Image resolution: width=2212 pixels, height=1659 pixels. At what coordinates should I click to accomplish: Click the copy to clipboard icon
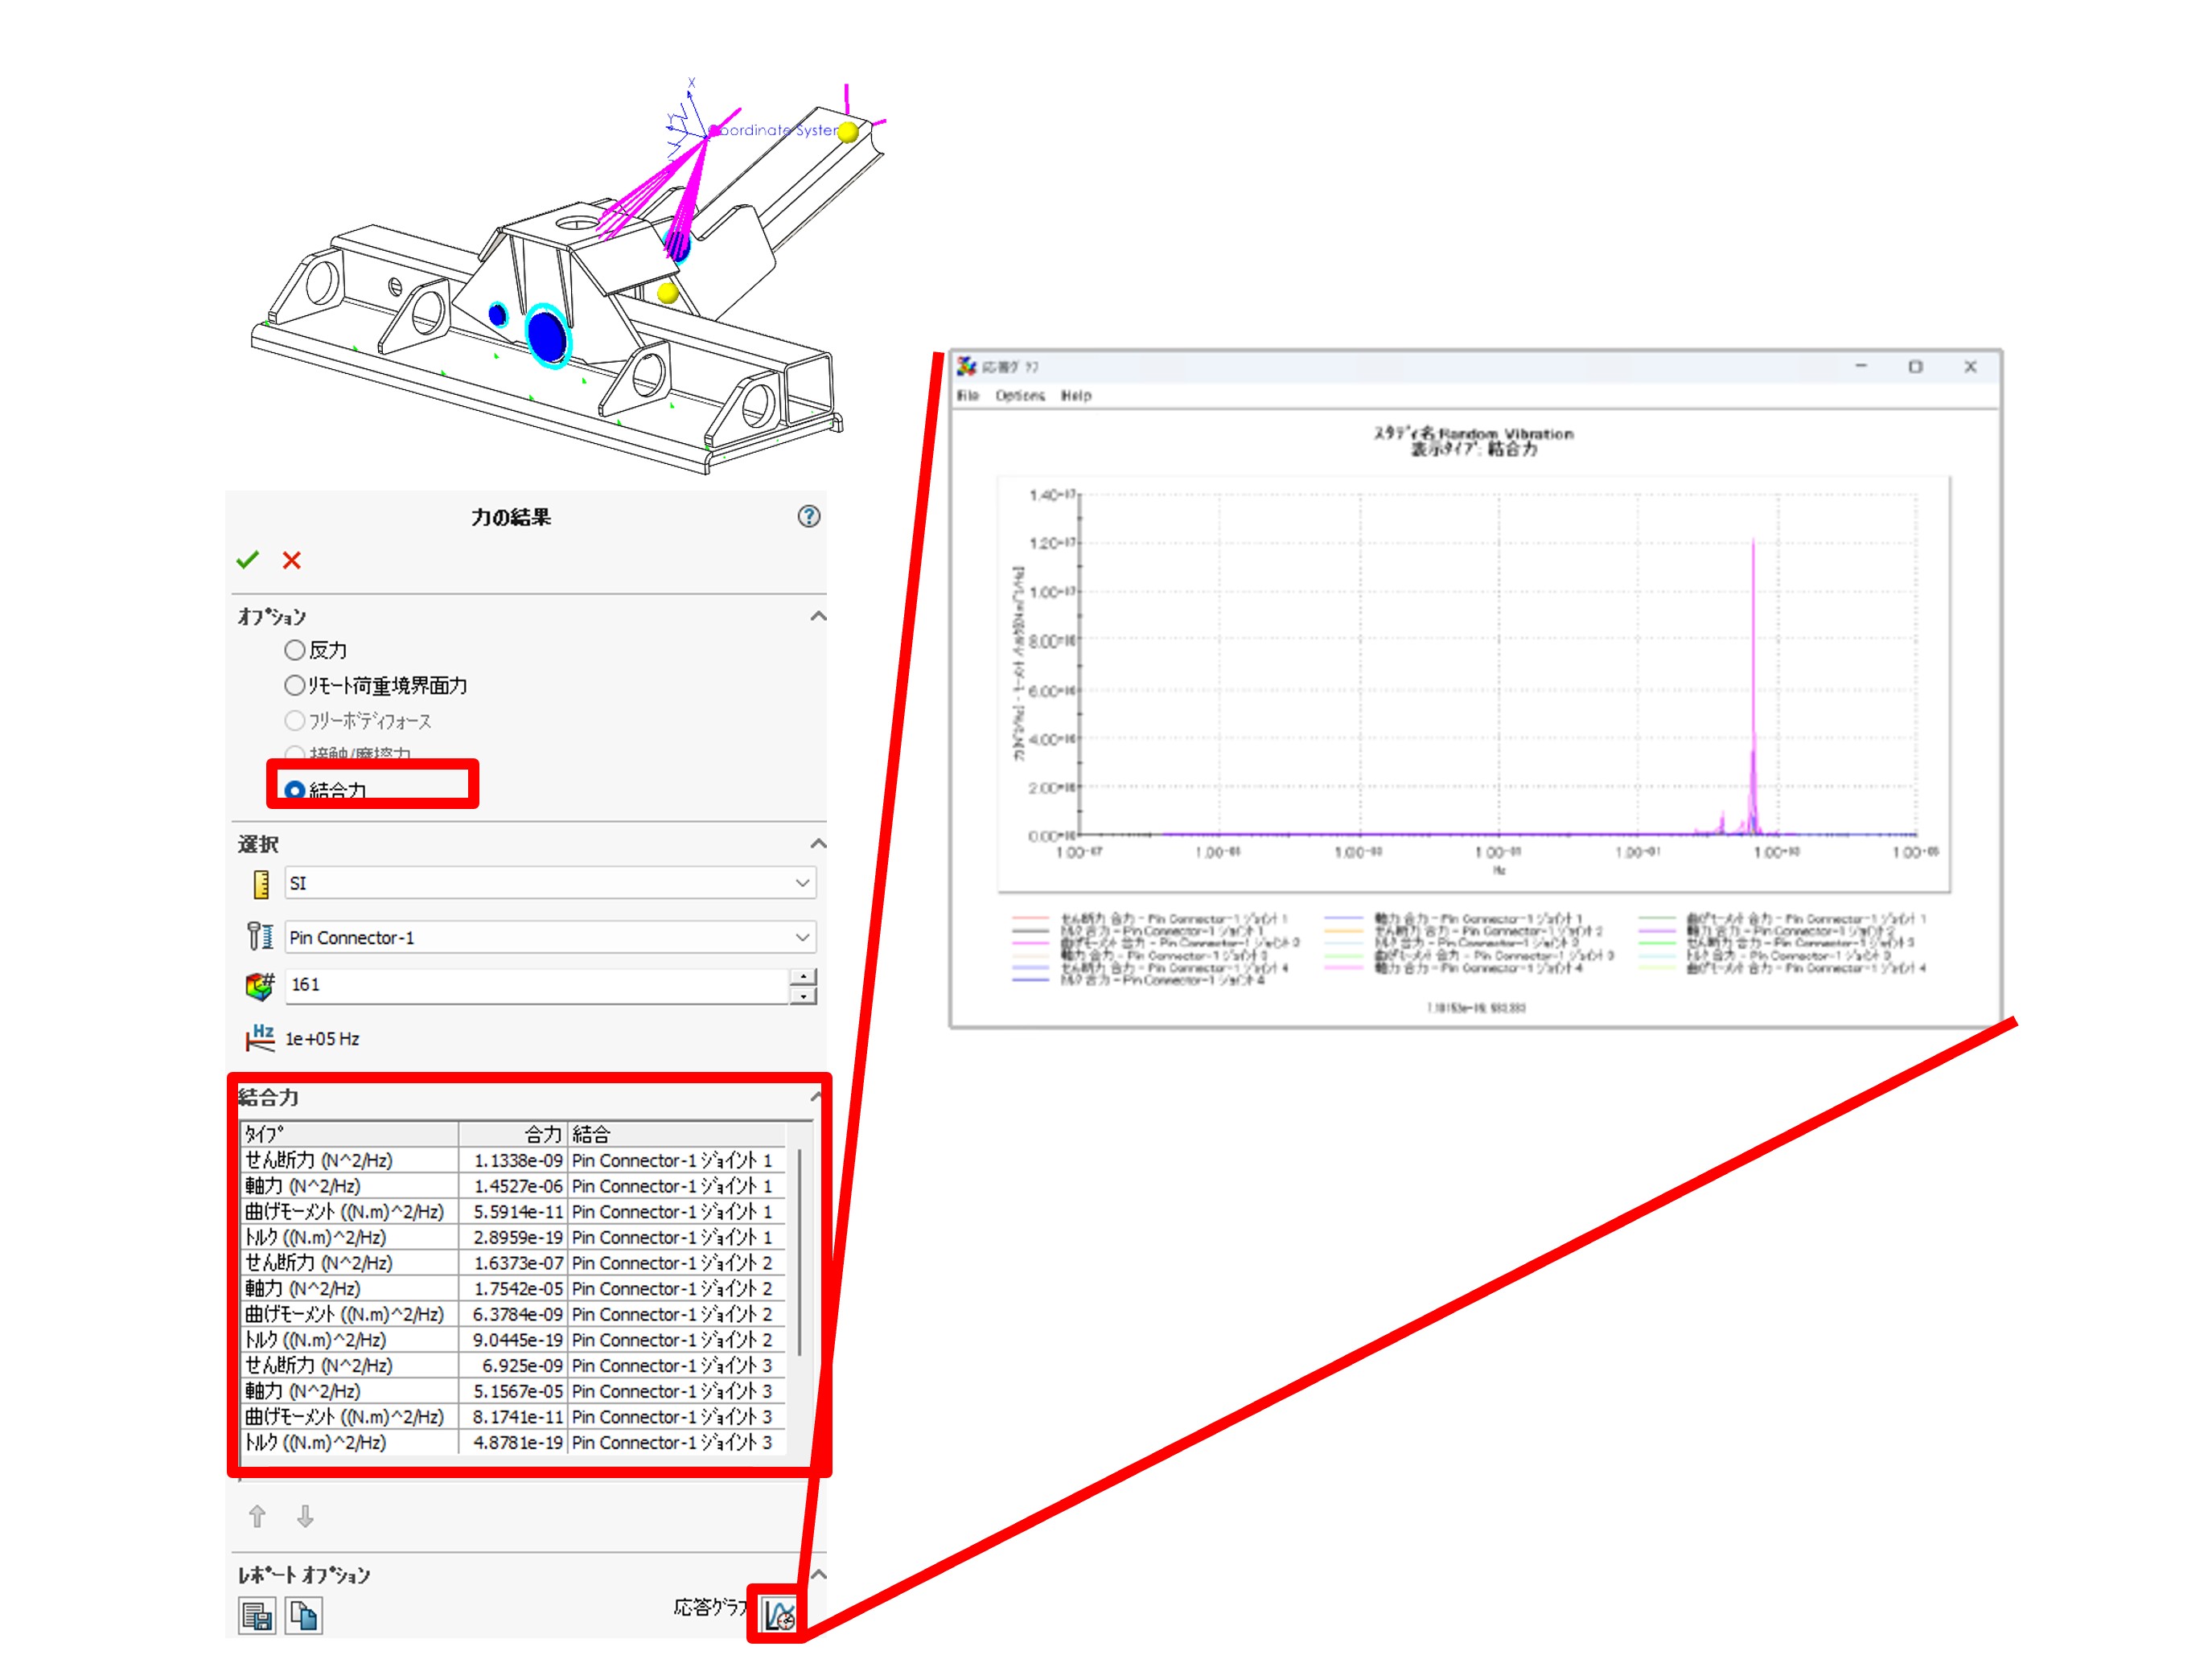click(304, 1615)
